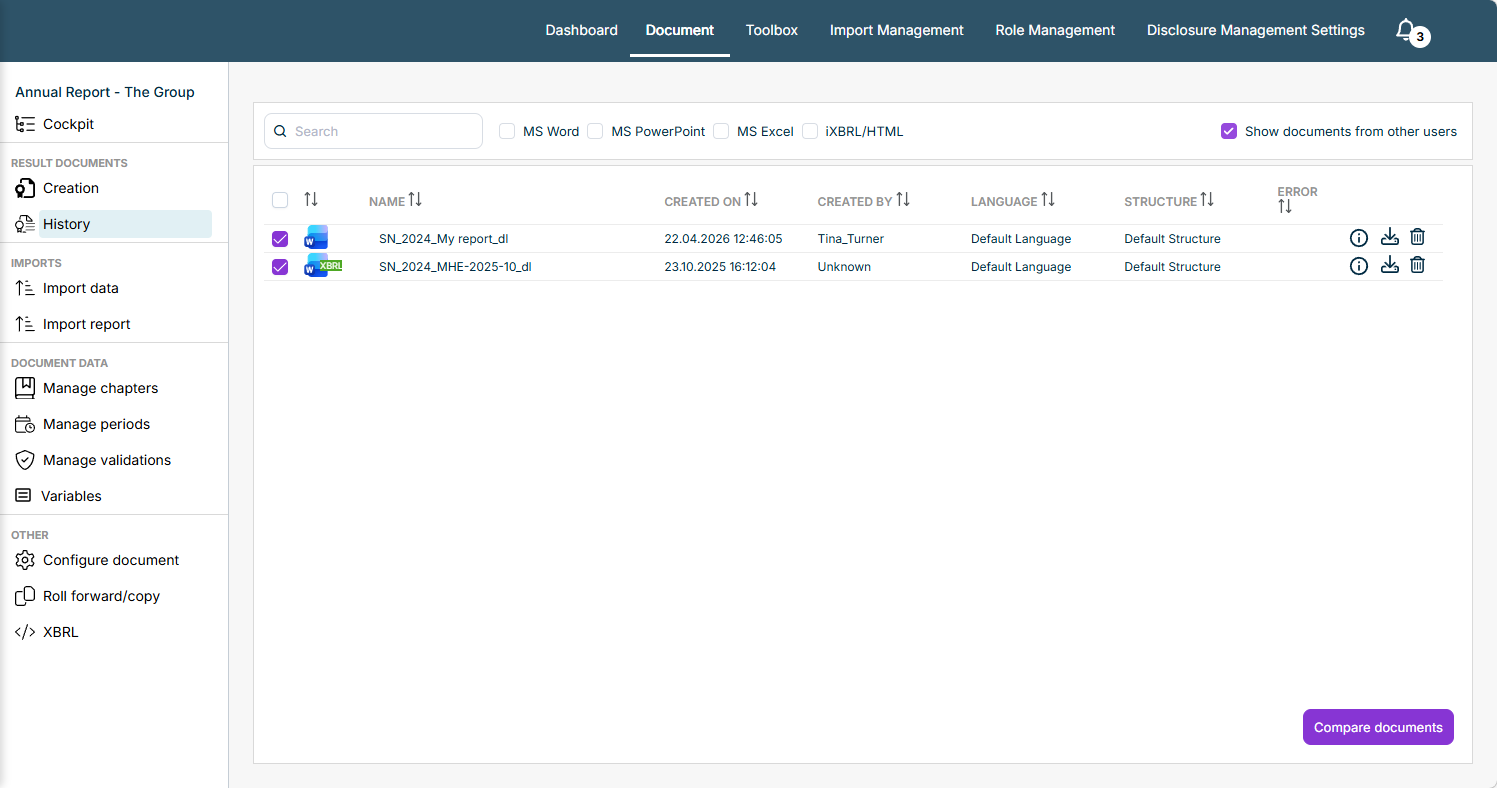Viewport: 1497px width, 788px height.
Task: Open the Roll forward/copy link
Action: 101,596
